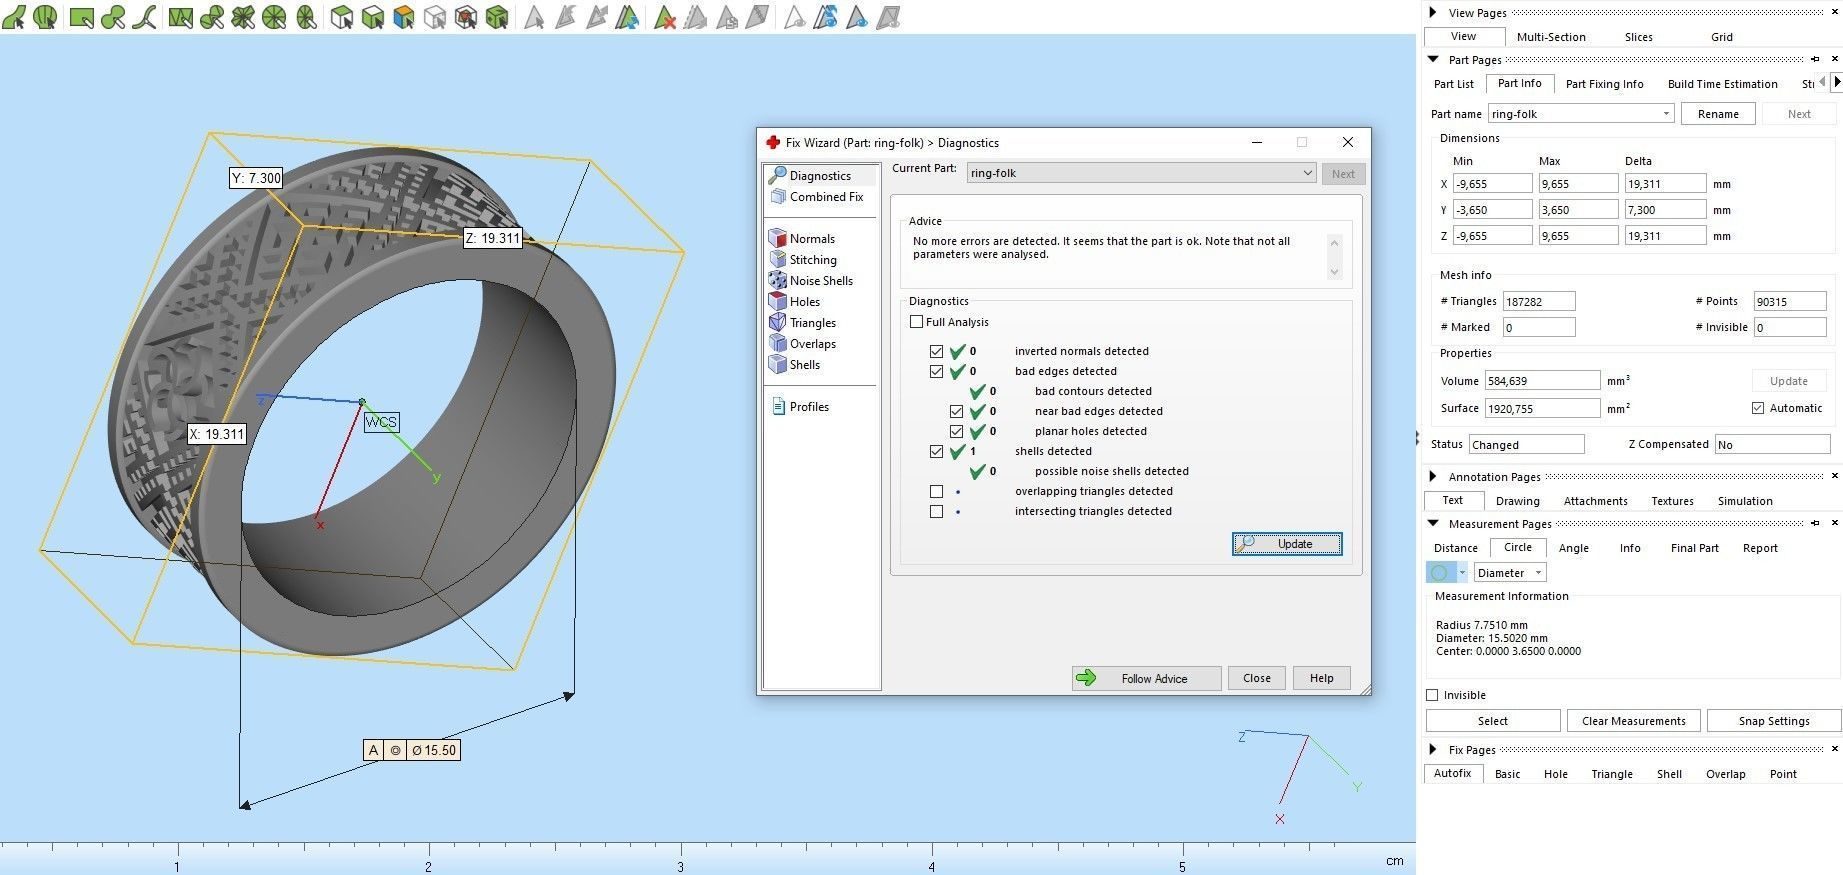Click the green triangle with red X icon
1843x875 pixels.
(x=665, y=17)
